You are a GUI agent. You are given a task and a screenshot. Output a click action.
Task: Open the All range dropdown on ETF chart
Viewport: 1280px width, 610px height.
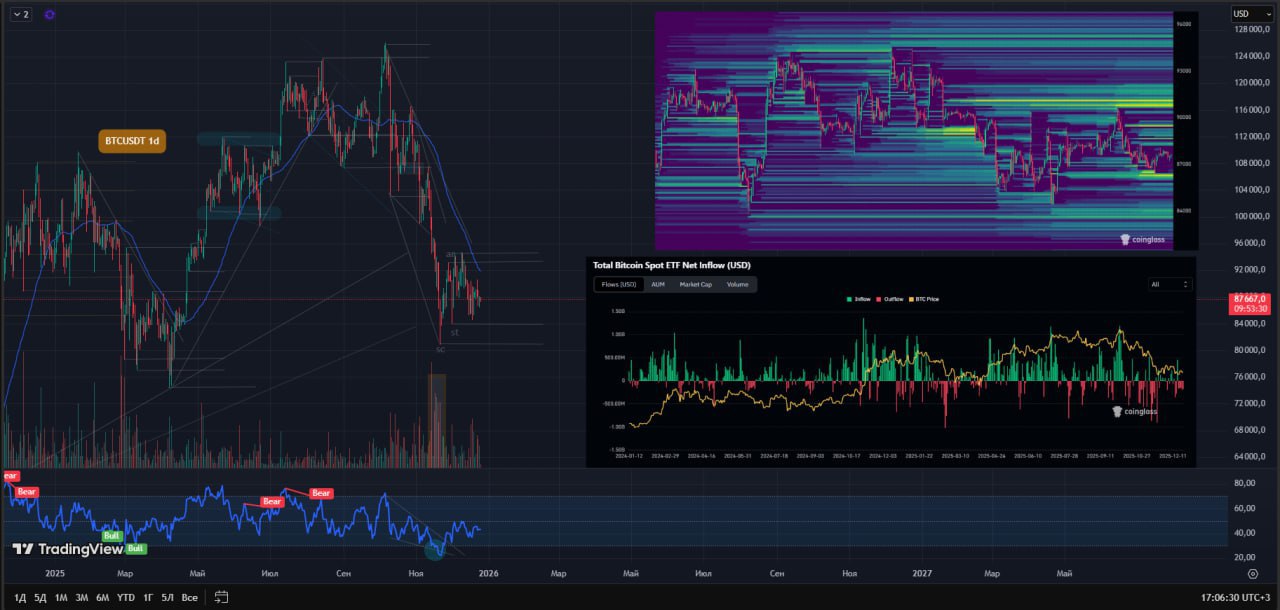tap(1170, 284)
